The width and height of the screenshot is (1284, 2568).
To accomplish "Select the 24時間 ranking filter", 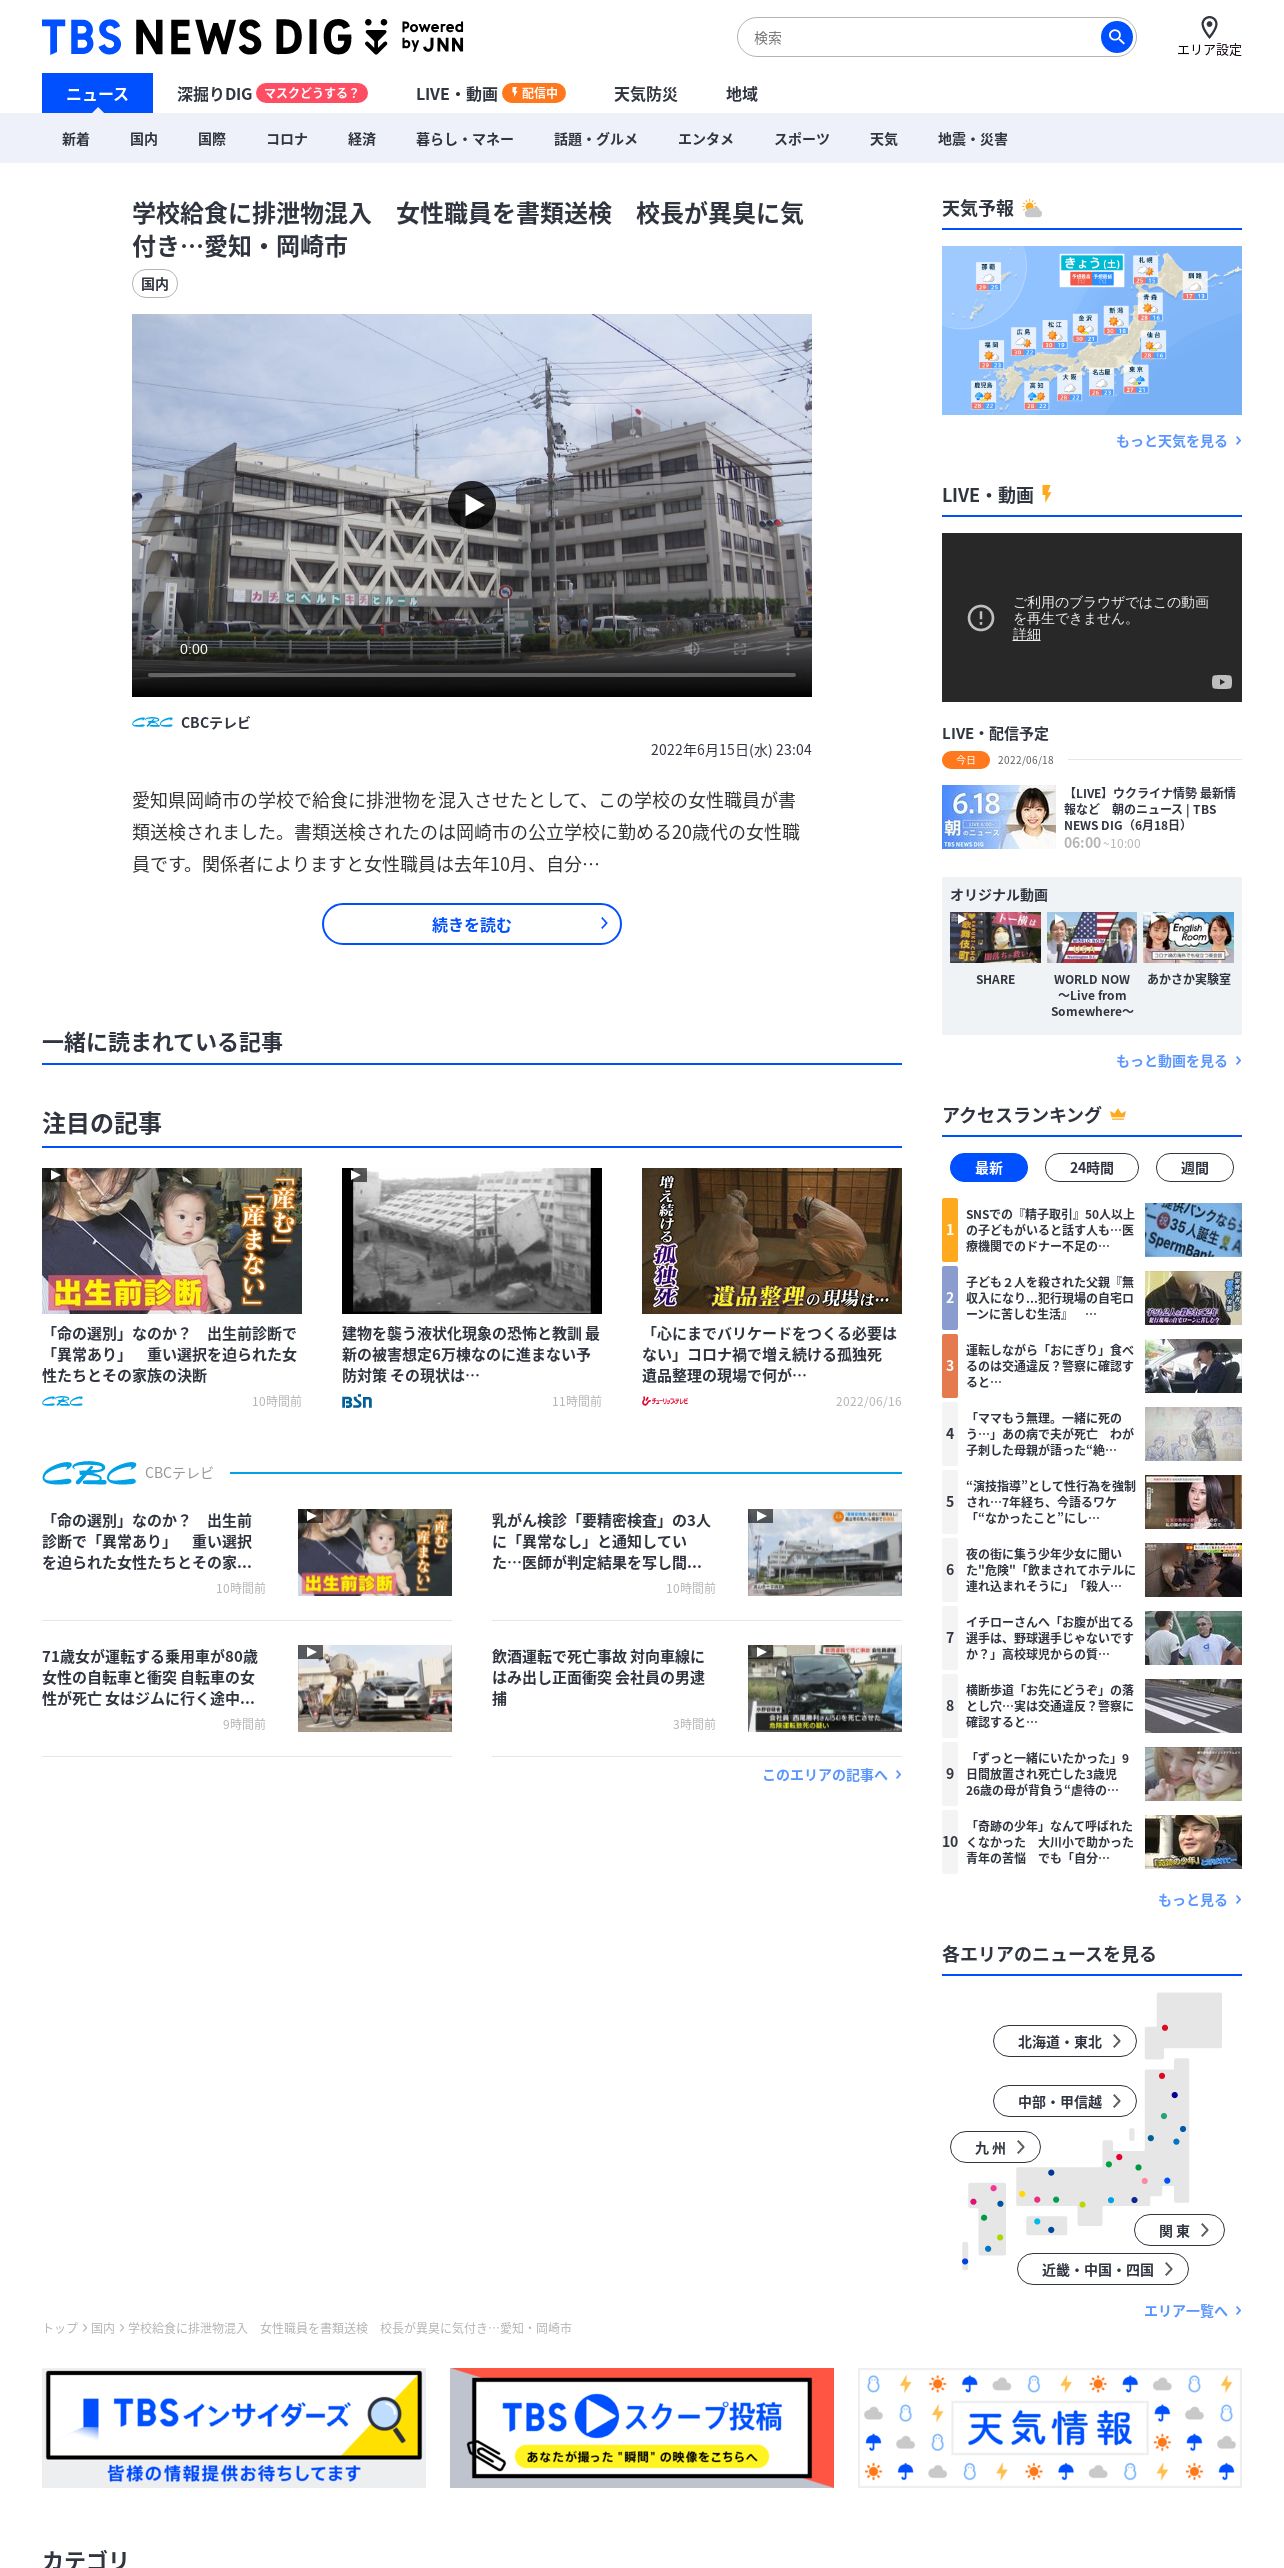I will [1092, 1167].
